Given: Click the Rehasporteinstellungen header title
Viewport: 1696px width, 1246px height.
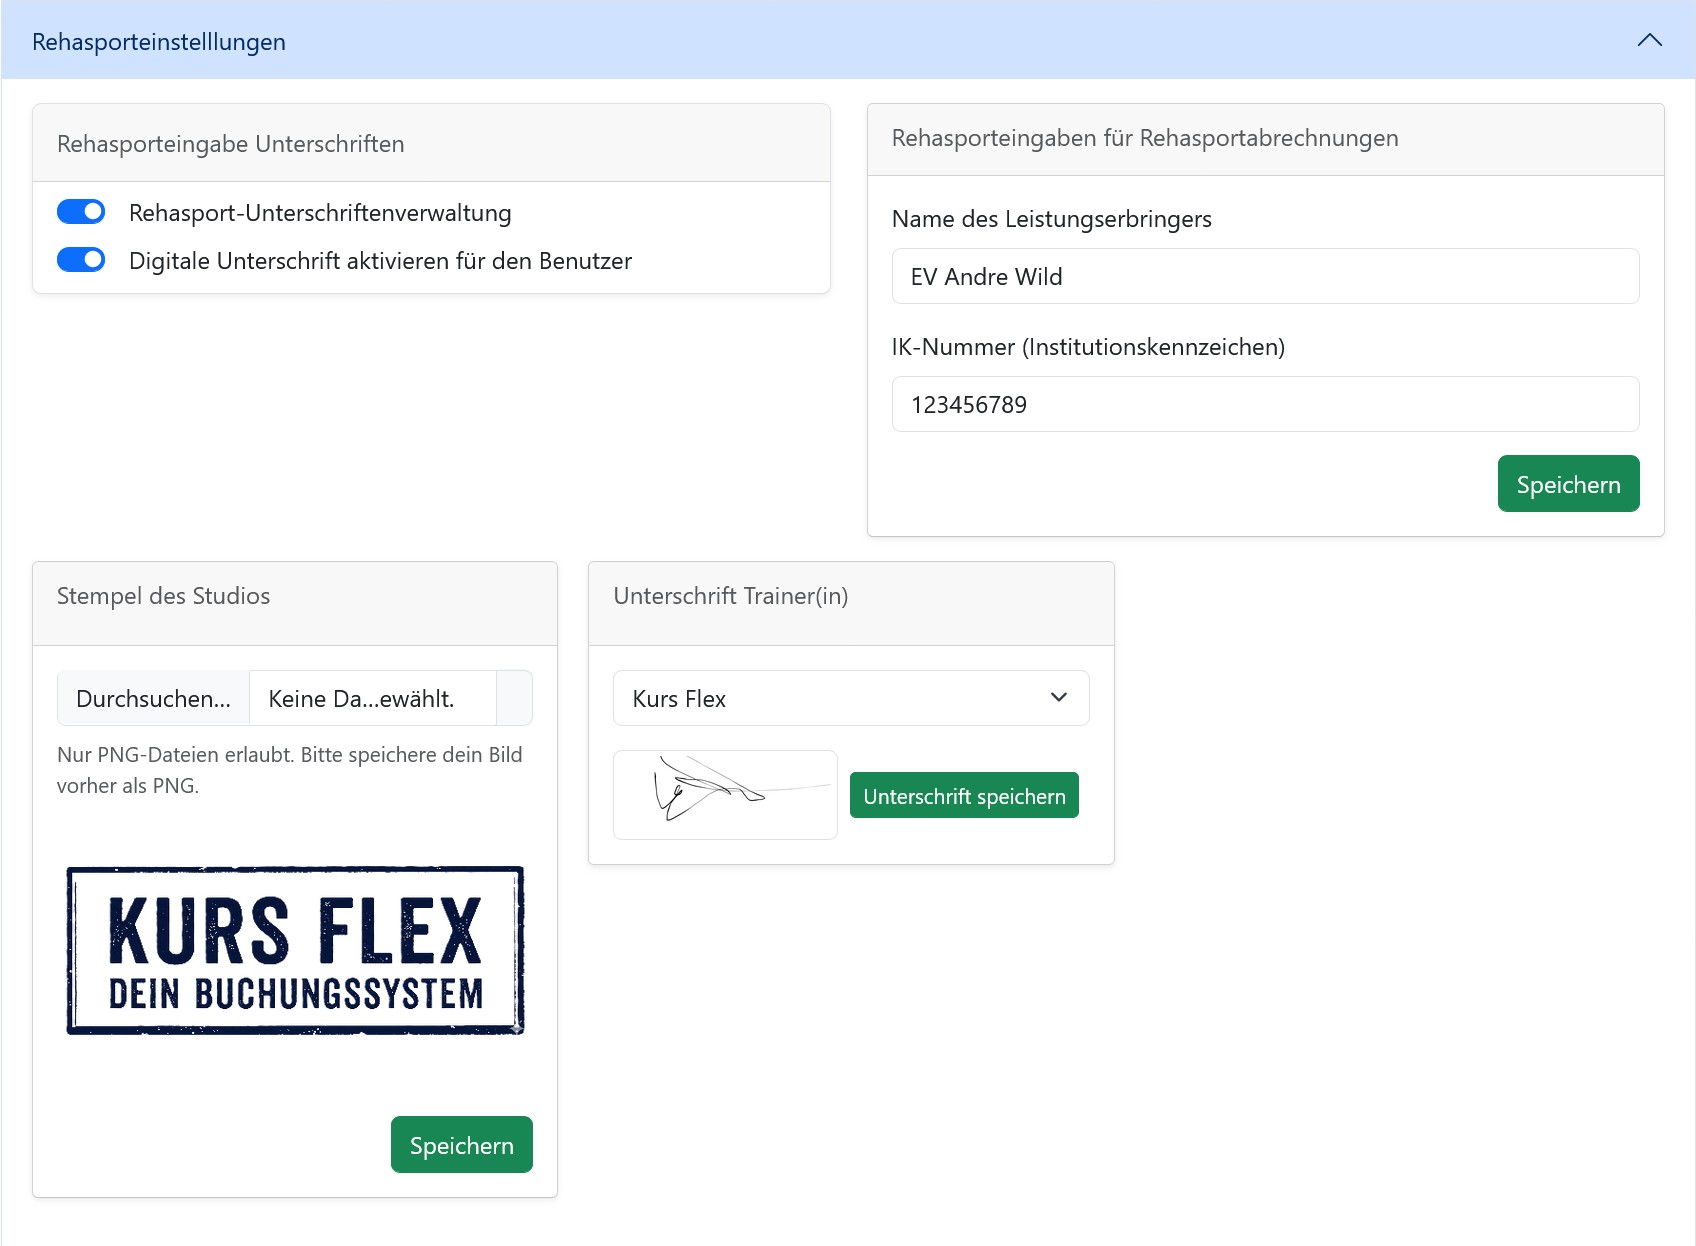Looking at the screenshot, I should (159, 42).
